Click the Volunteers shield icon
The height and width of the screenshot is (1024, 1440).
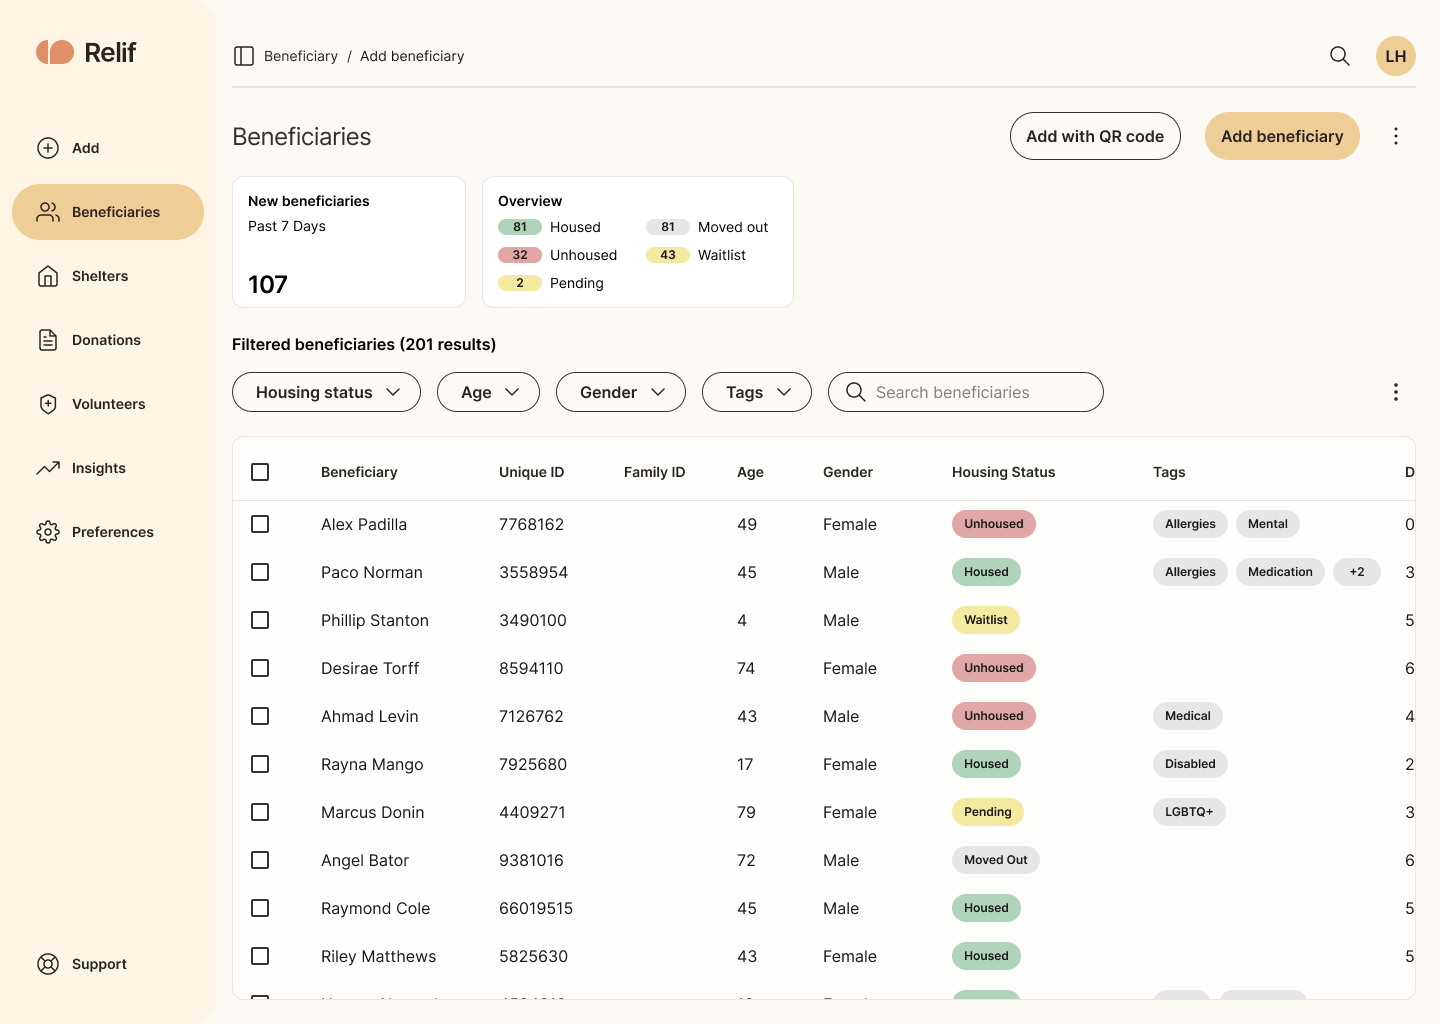coord(48,404)
